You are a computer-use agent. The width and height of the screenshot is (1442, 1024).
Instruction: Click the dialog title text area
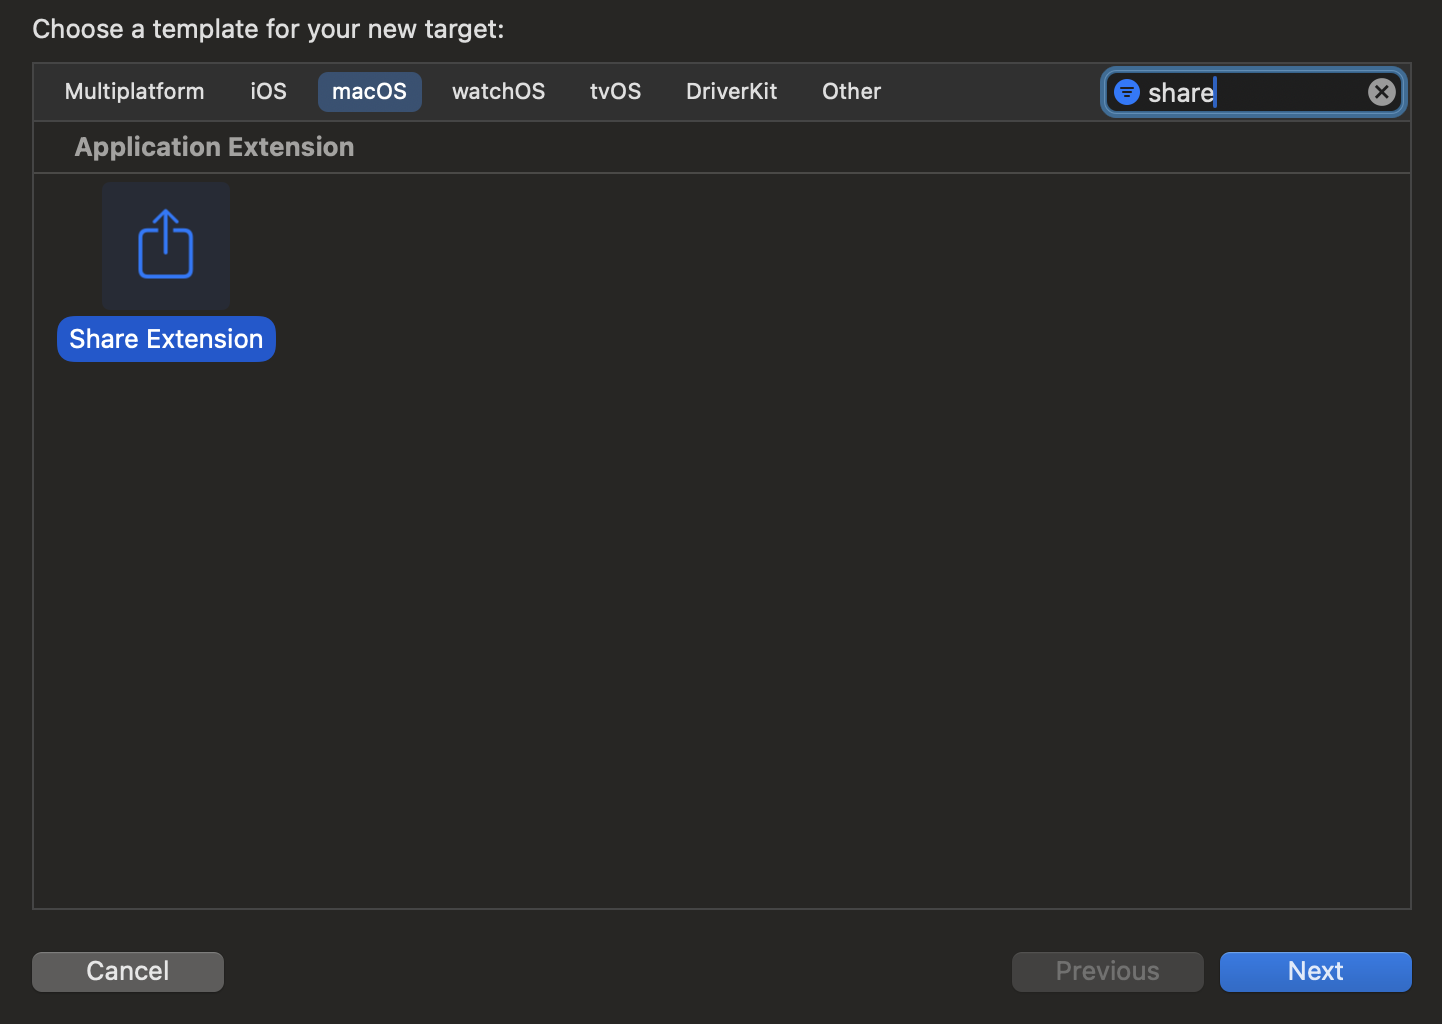(268, 28)
